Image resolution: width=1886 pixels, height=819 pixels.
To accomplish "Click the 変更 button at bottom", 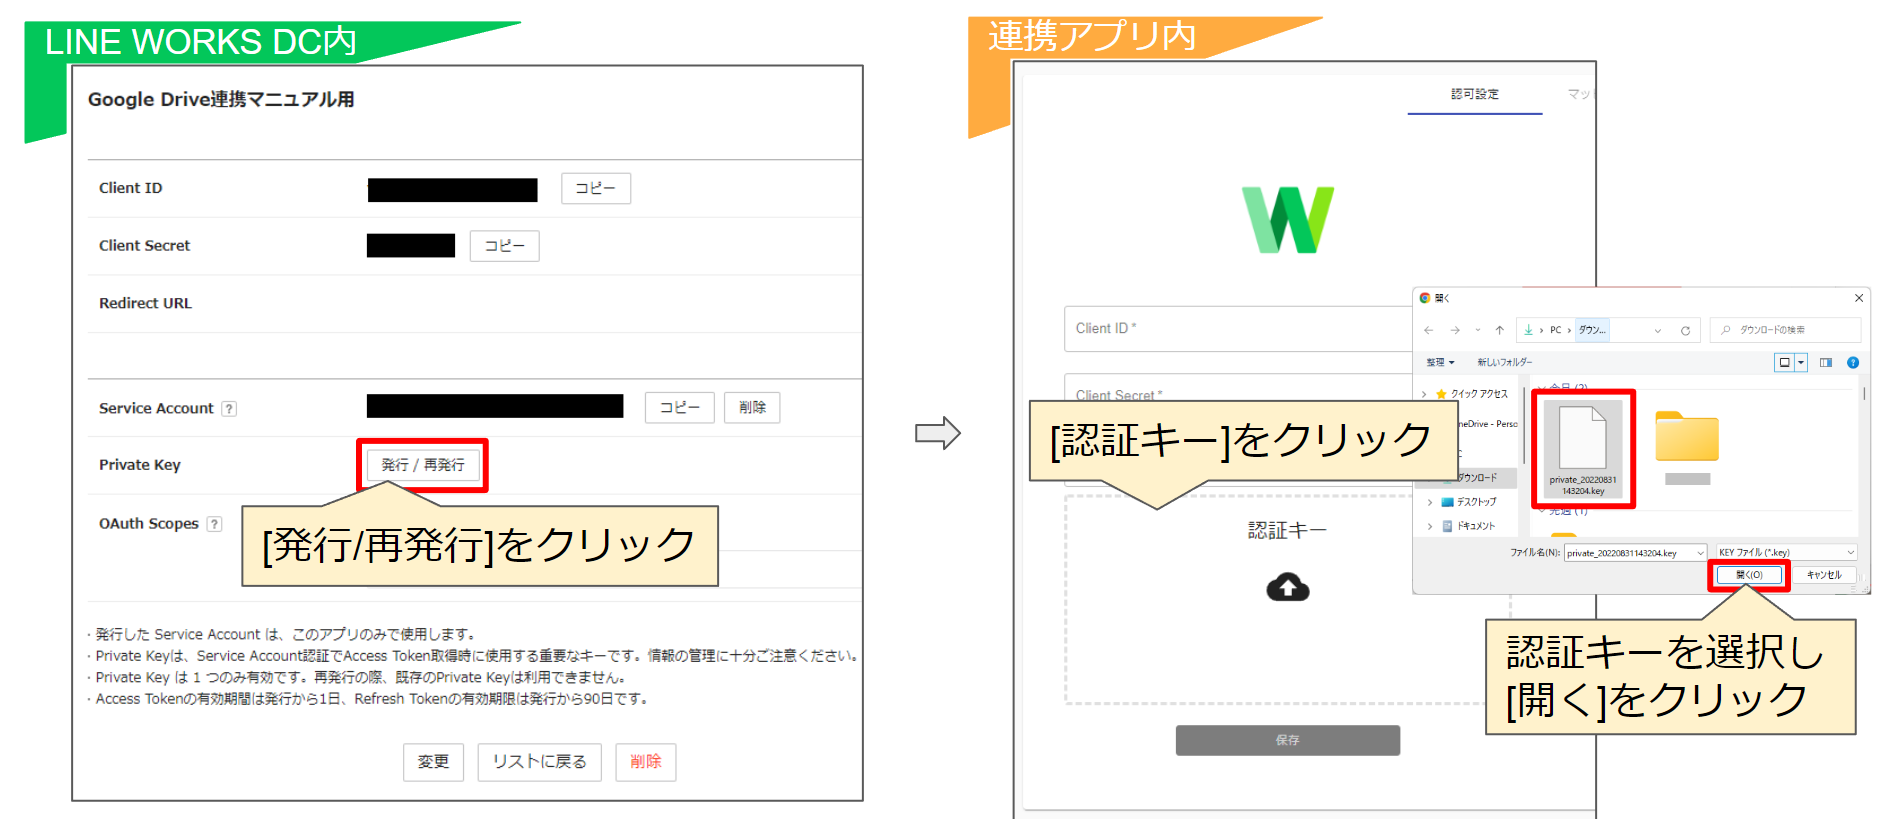I will [433, 762].
